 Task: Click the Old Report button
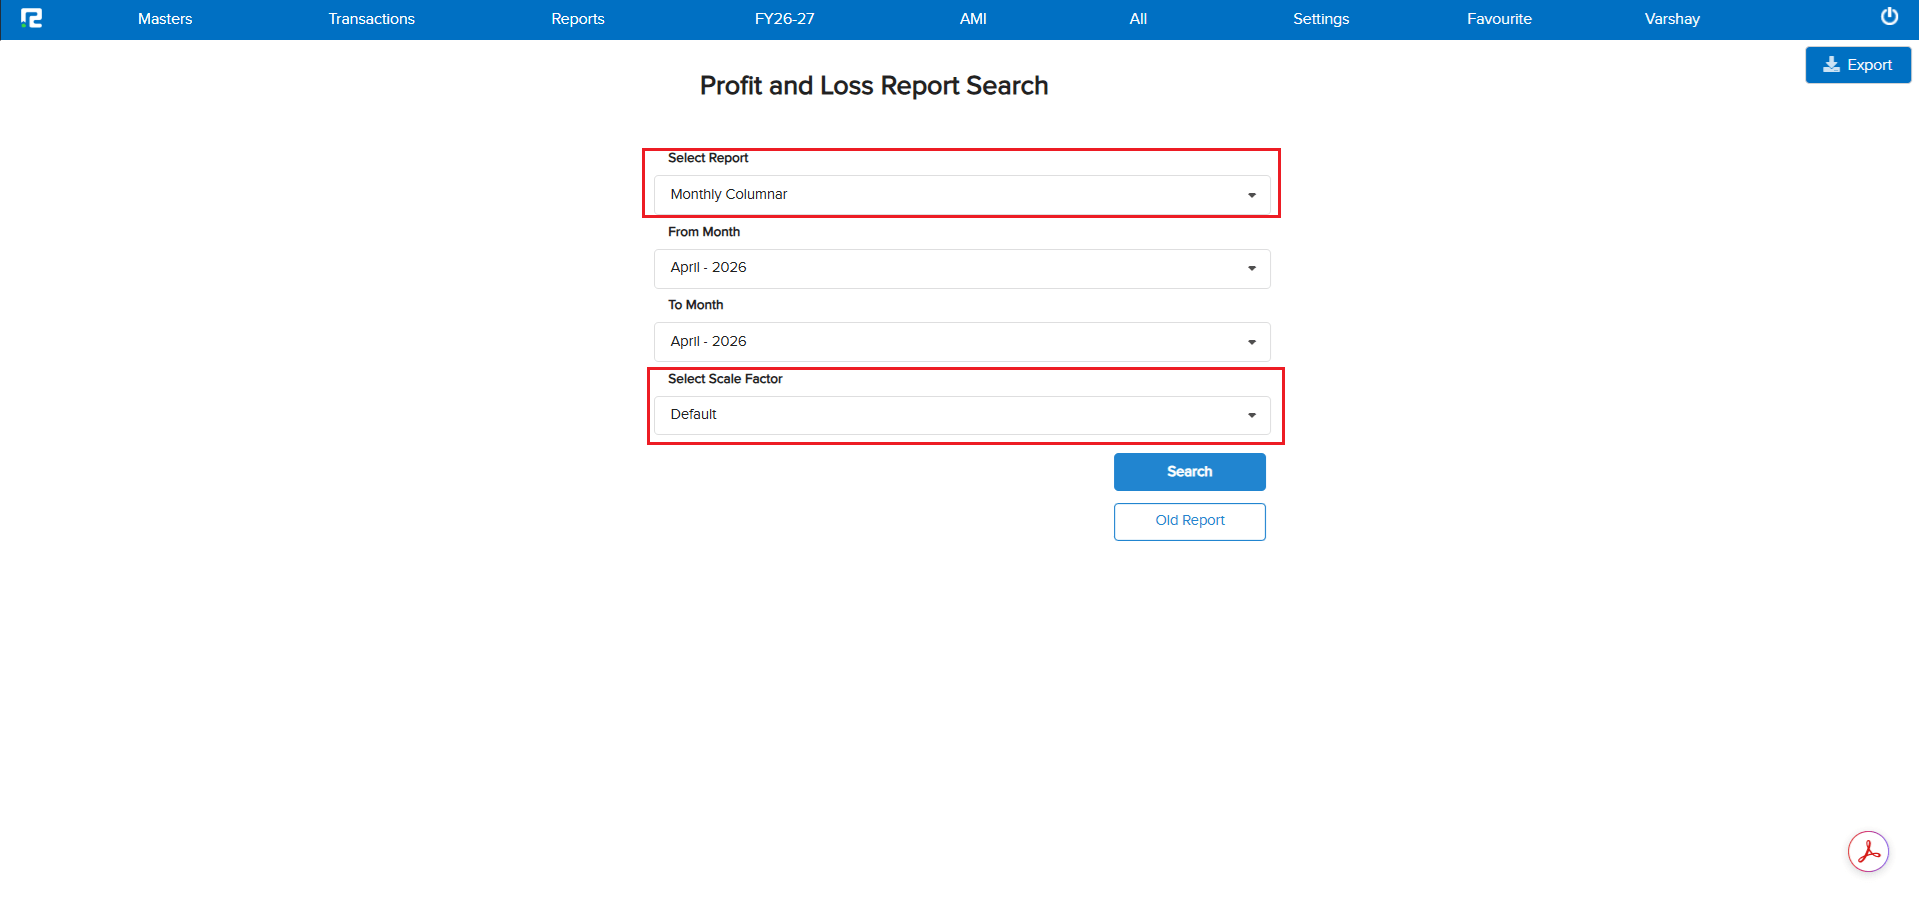tap(1190, 521)
